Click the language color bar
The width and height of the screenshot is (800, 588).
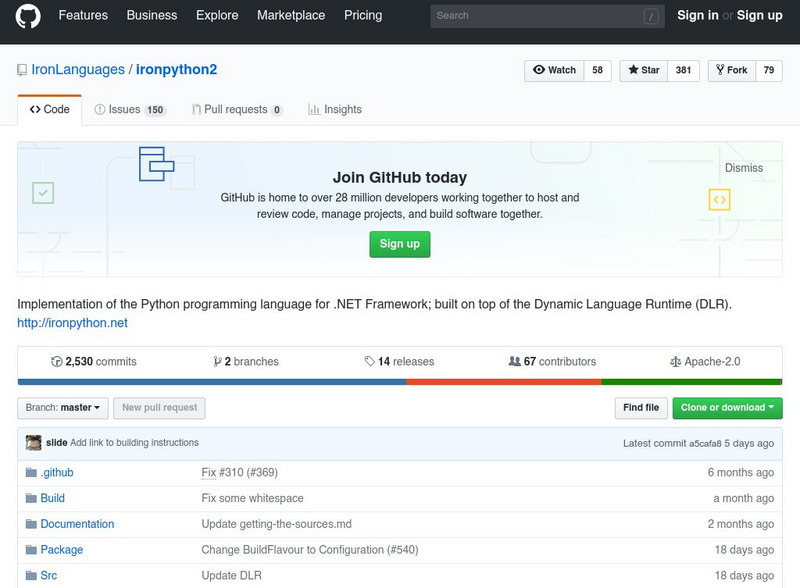399,381
